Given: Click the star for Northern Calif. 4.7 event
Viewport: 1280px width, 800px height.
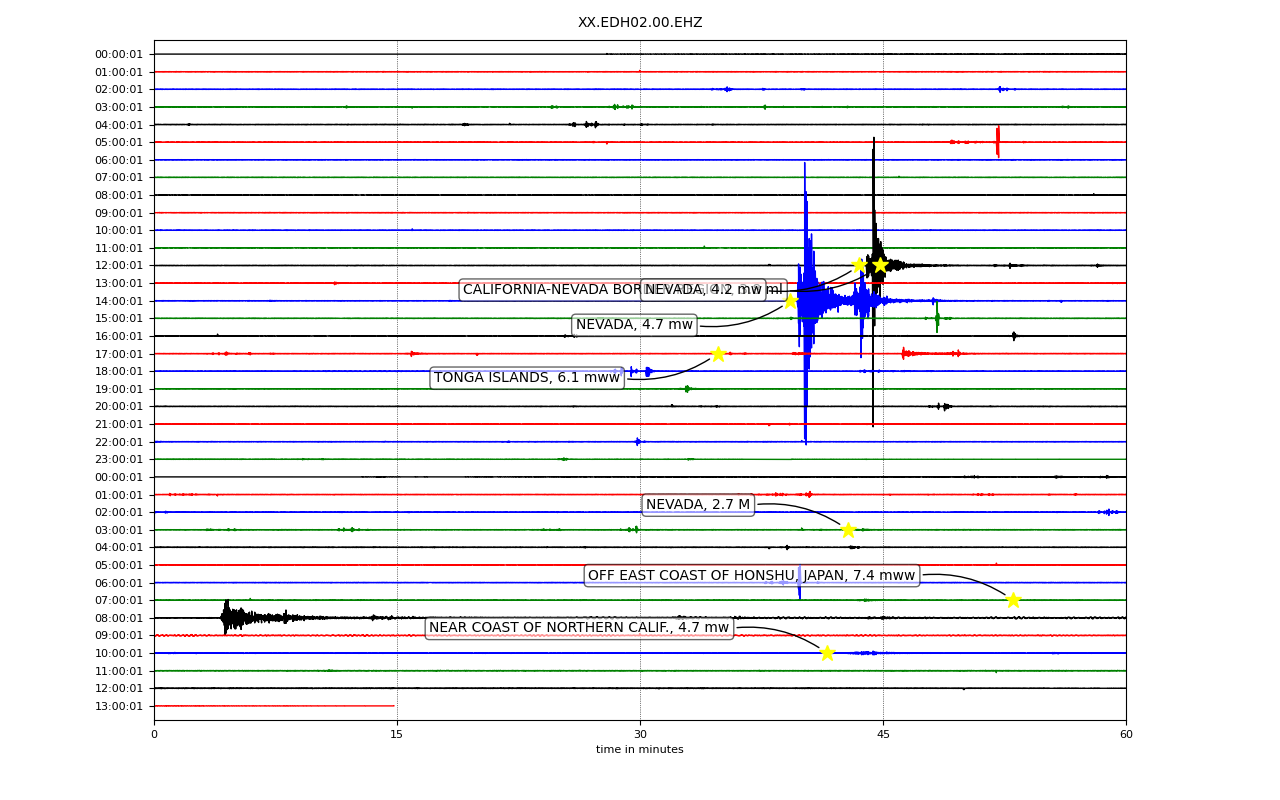Looking at the screenshot, I should 827,653.
